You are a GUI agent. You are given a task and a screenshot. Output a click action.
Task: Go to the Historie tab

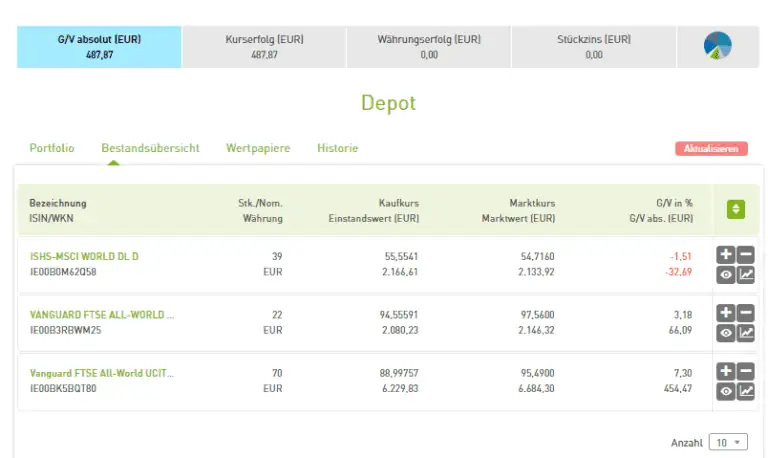(337, 148)
